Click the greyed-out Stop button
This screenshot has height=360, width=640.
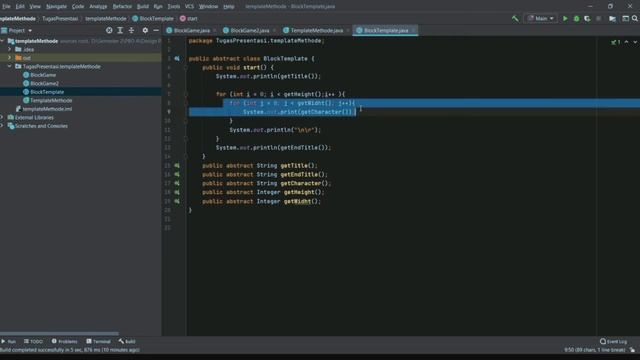598,18
